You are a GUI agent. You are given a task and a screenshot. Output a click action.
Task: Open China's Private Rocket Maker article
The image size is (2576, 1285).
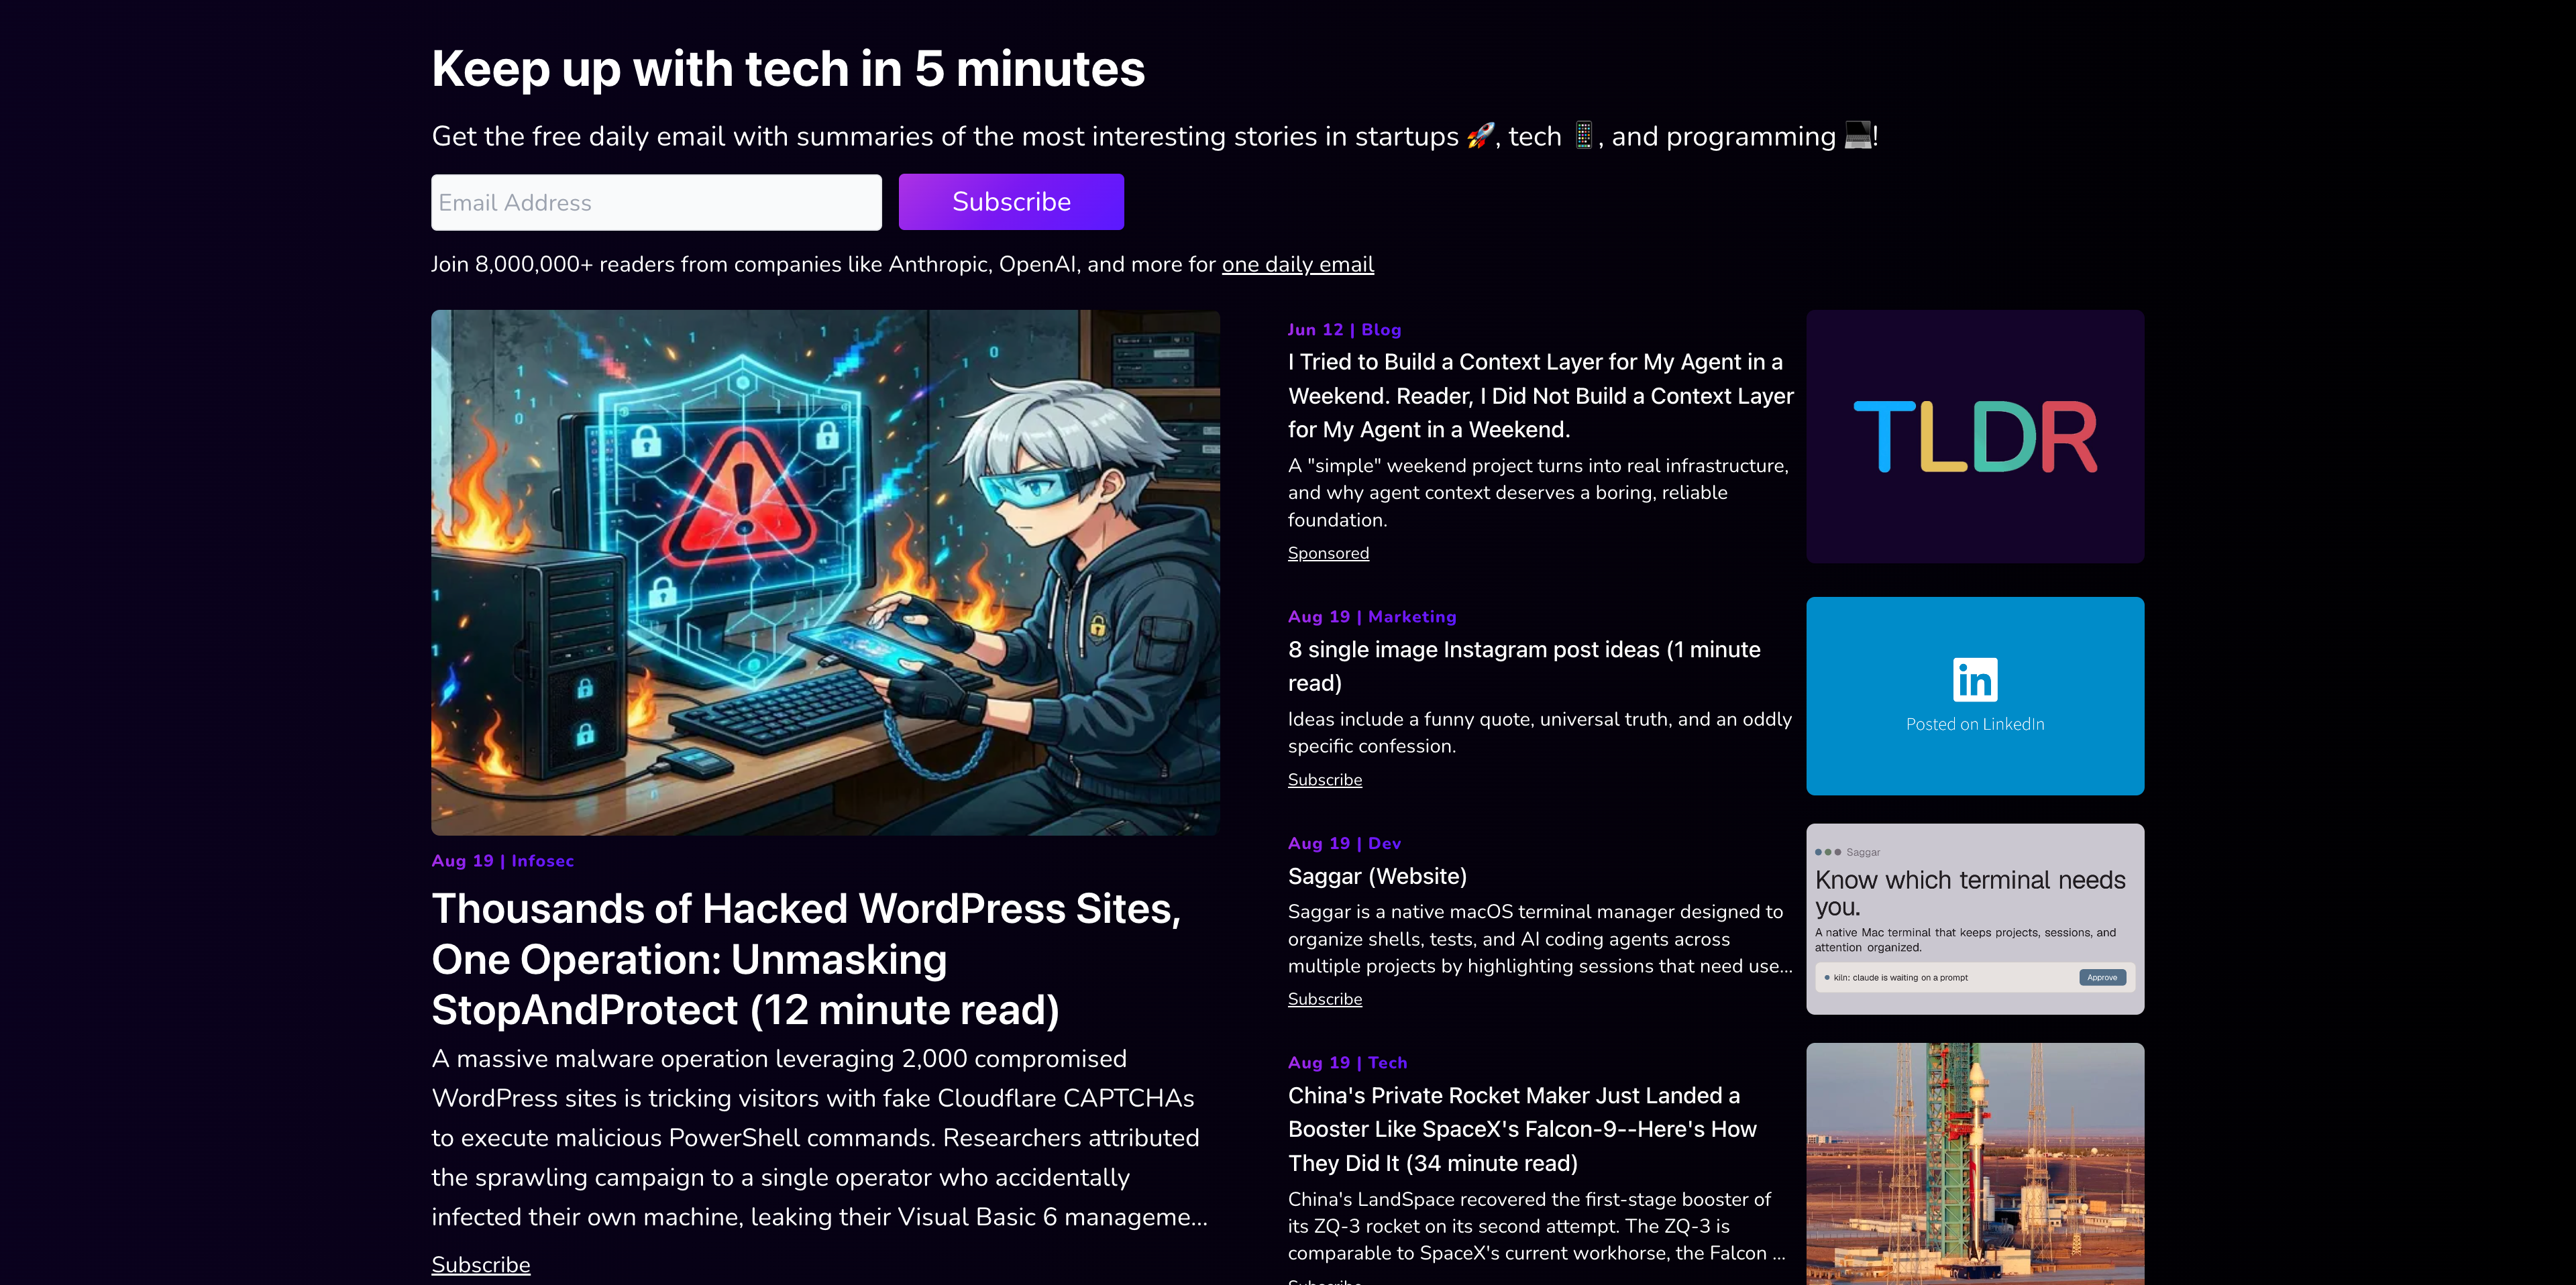pyautogui.click(x=1522, y=1129)
